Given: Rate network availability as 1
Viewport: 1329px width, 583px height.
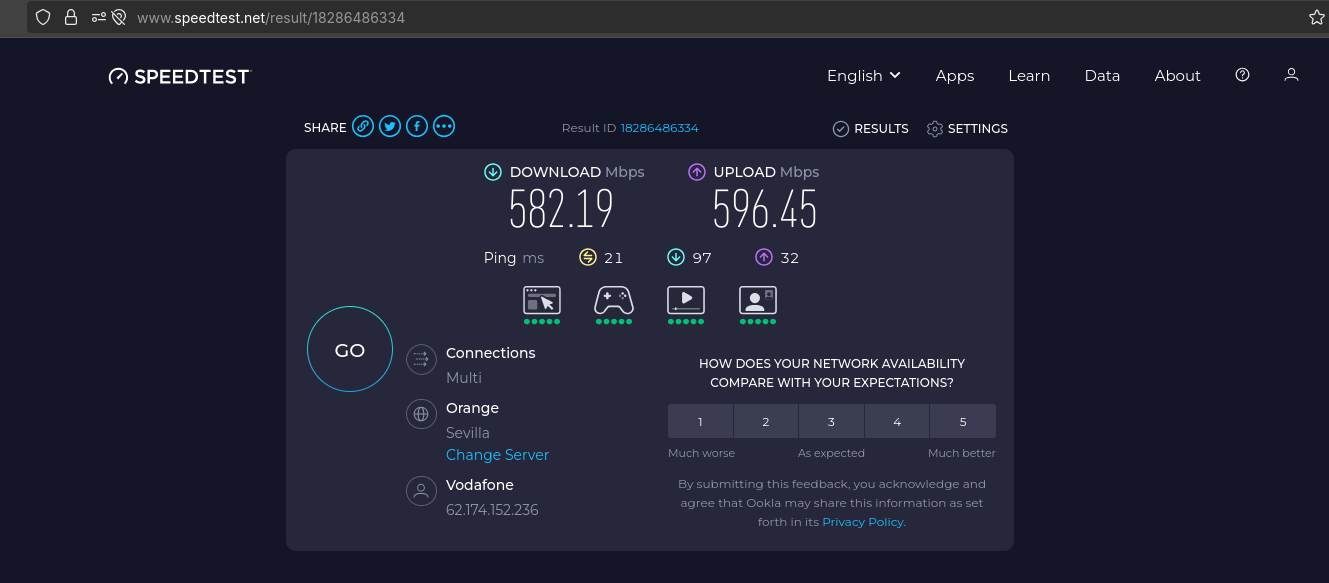Looking at the screenshot, I should point(700,422).
